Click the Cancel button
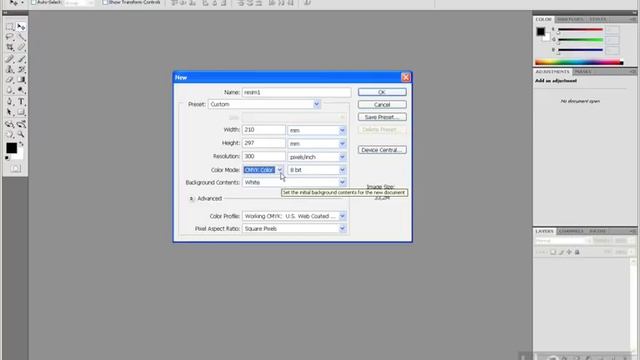This screenshot has height=360, width=640. [x=382, y=104]
